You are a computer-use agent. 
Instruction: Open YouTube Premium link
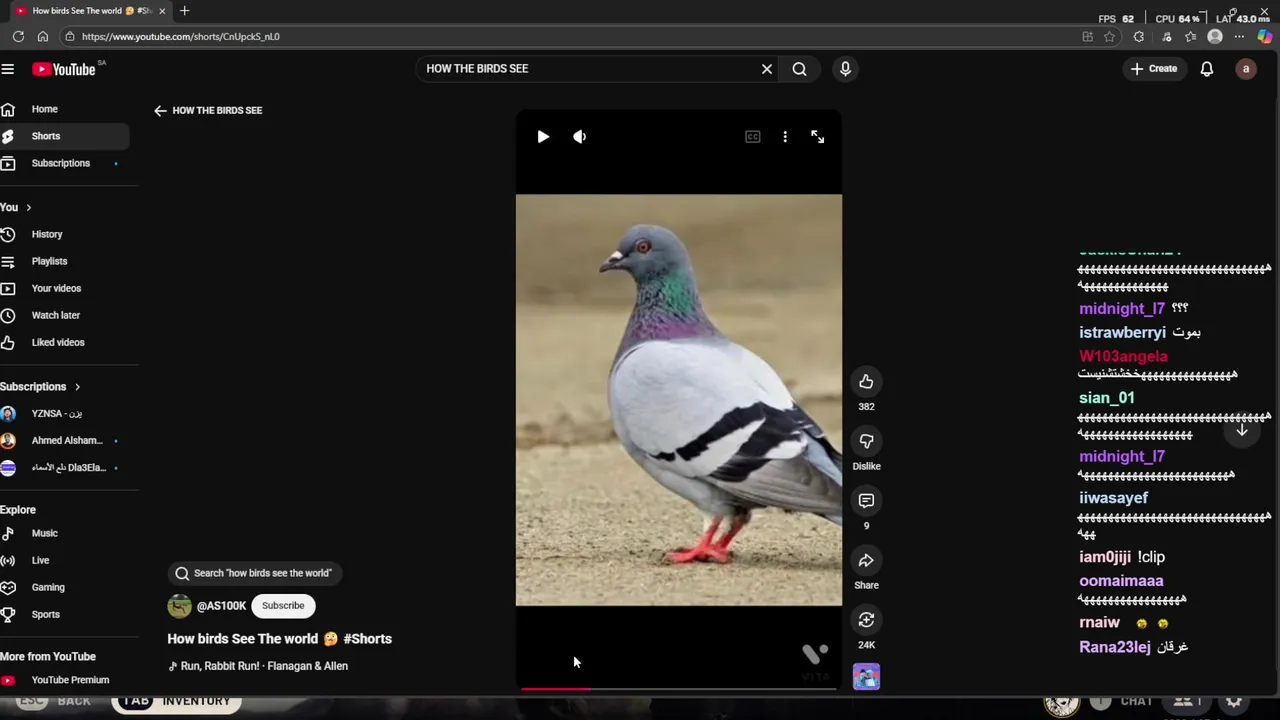[64, 680]
